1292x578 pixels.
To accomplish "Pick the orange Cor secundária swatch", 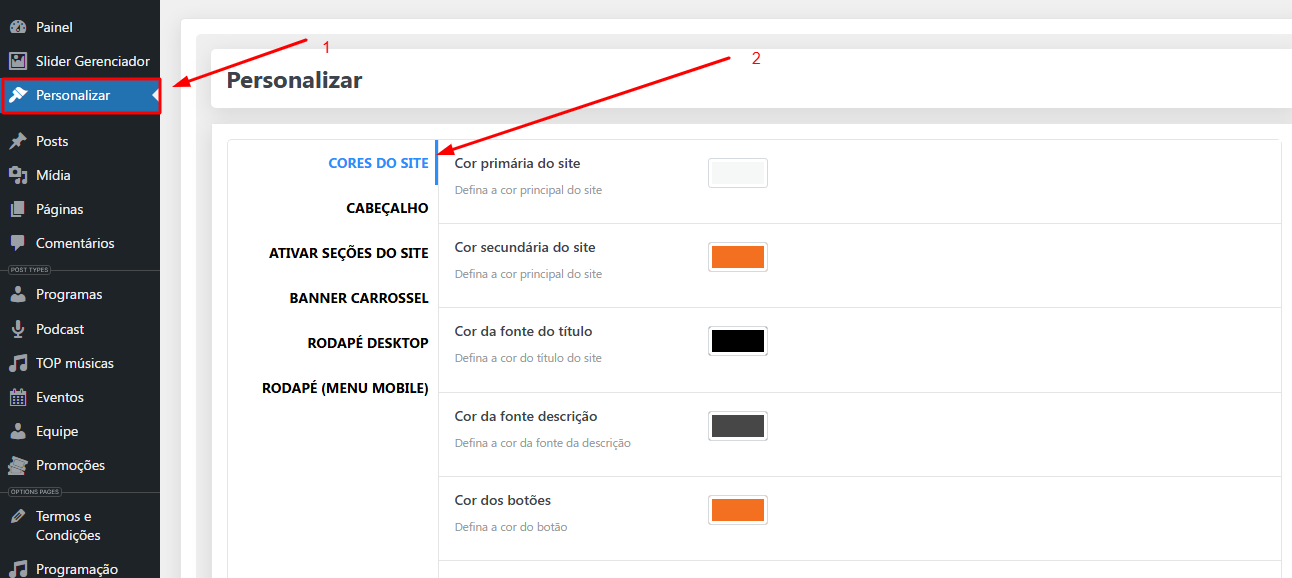I will point(738,256).
